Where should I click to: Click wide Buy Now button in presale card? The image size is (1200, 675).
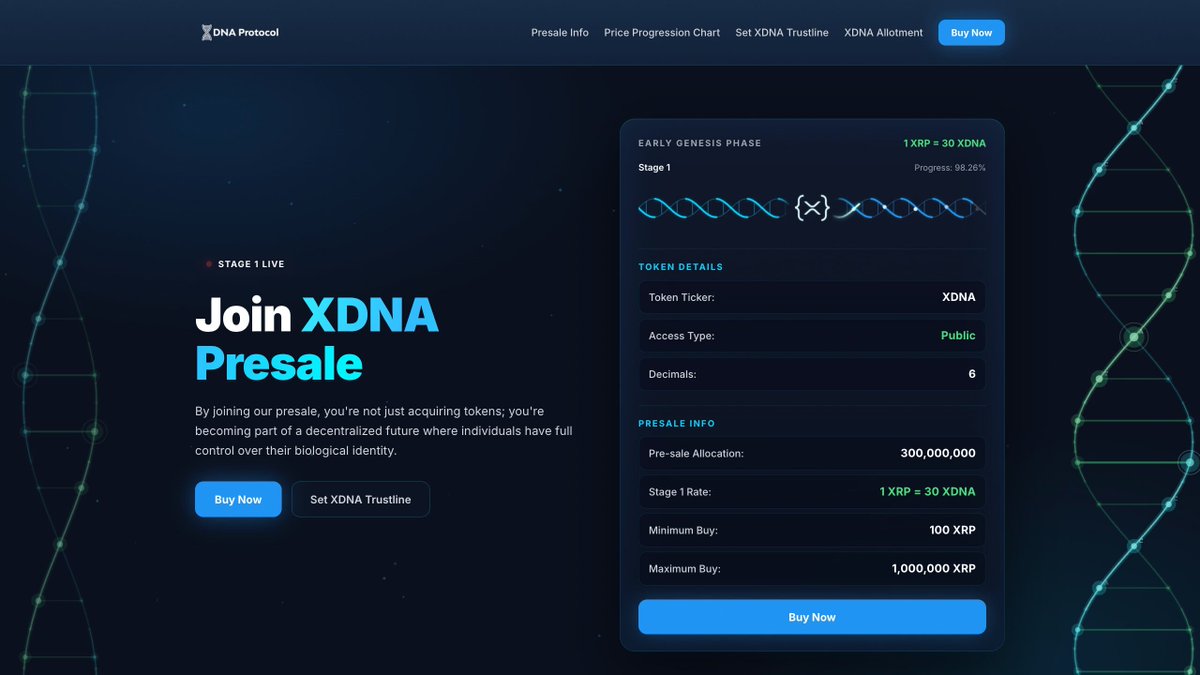point(812,617)
